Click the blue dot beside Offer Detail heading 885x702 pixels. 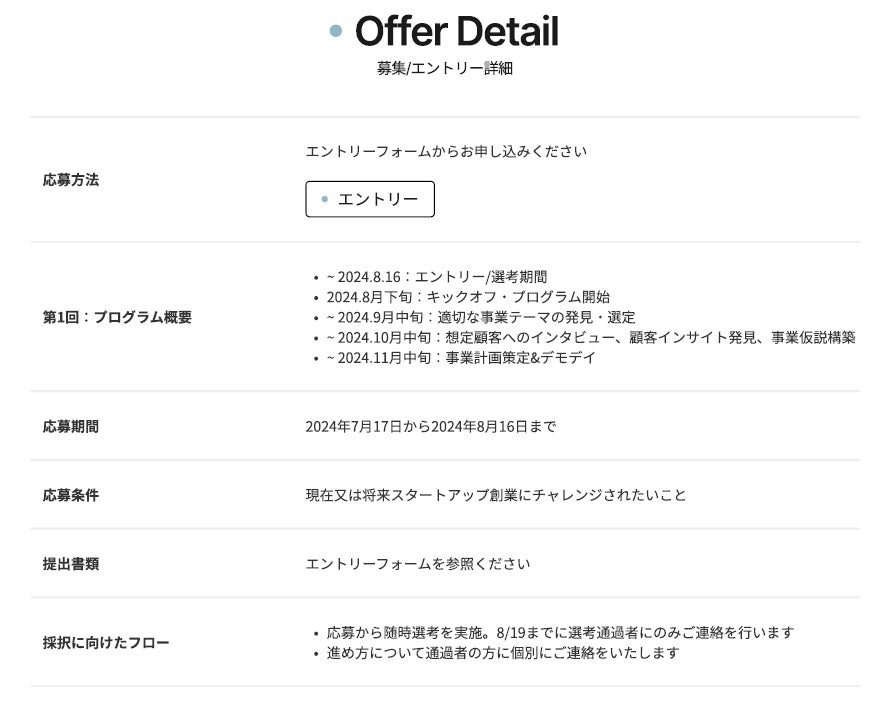click(x=336, y=32)
